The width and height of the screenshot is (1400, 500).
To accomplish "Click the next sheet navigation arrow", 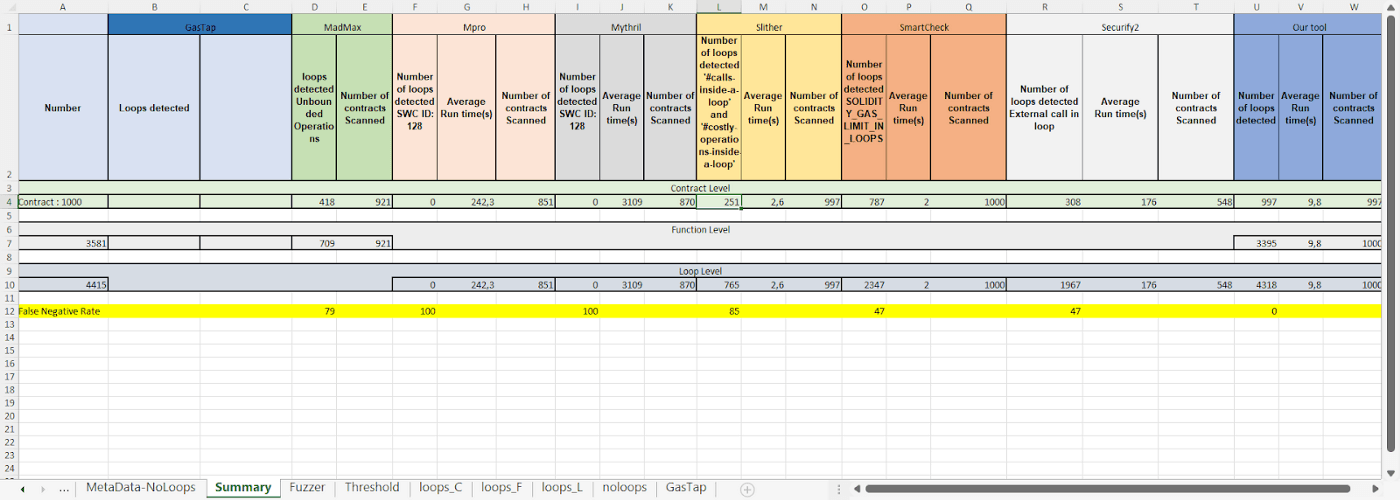I will 42,489.
